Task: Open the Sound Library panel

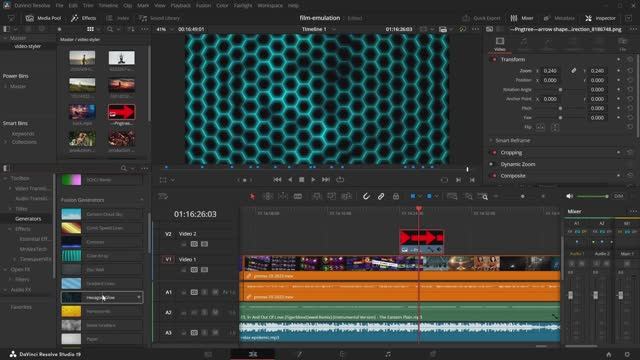Action: tap(159, 18)
